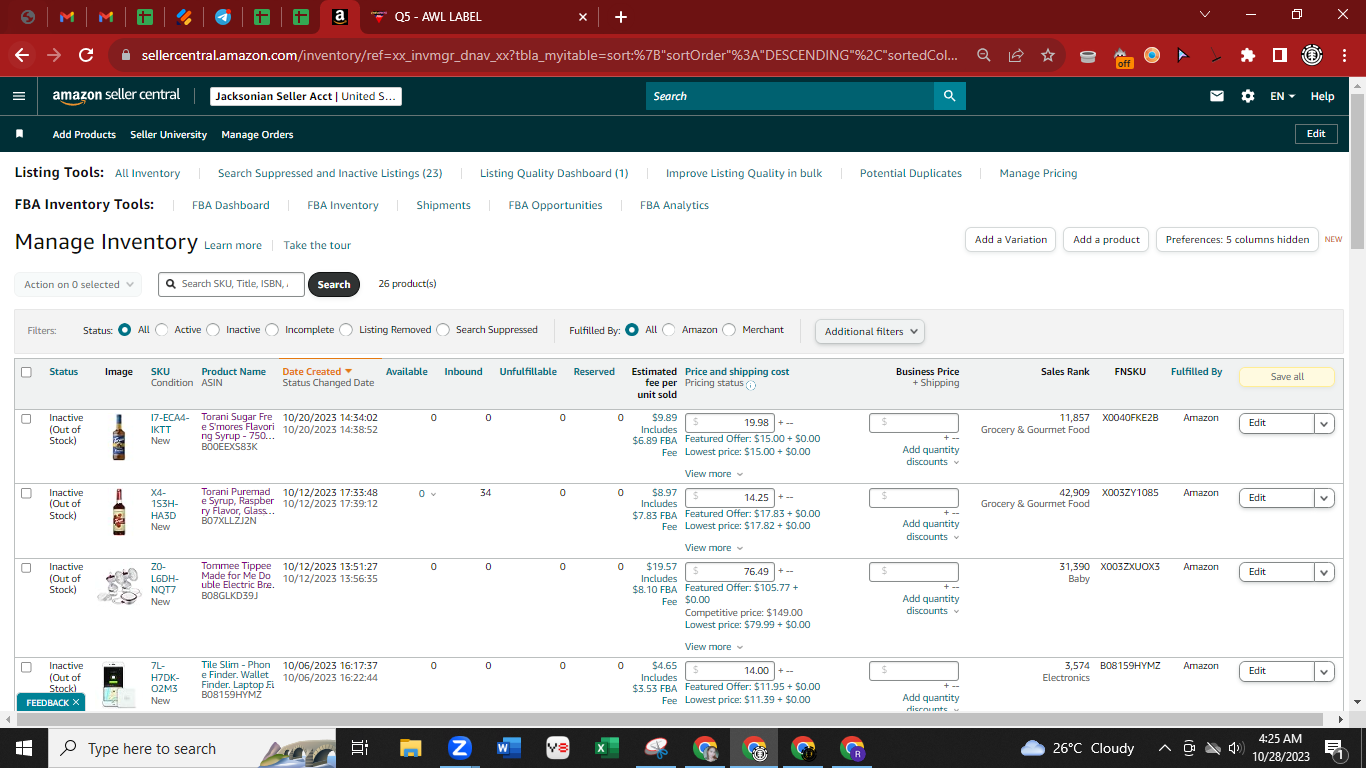Open the Action on 0 selected dropdown

78,285
